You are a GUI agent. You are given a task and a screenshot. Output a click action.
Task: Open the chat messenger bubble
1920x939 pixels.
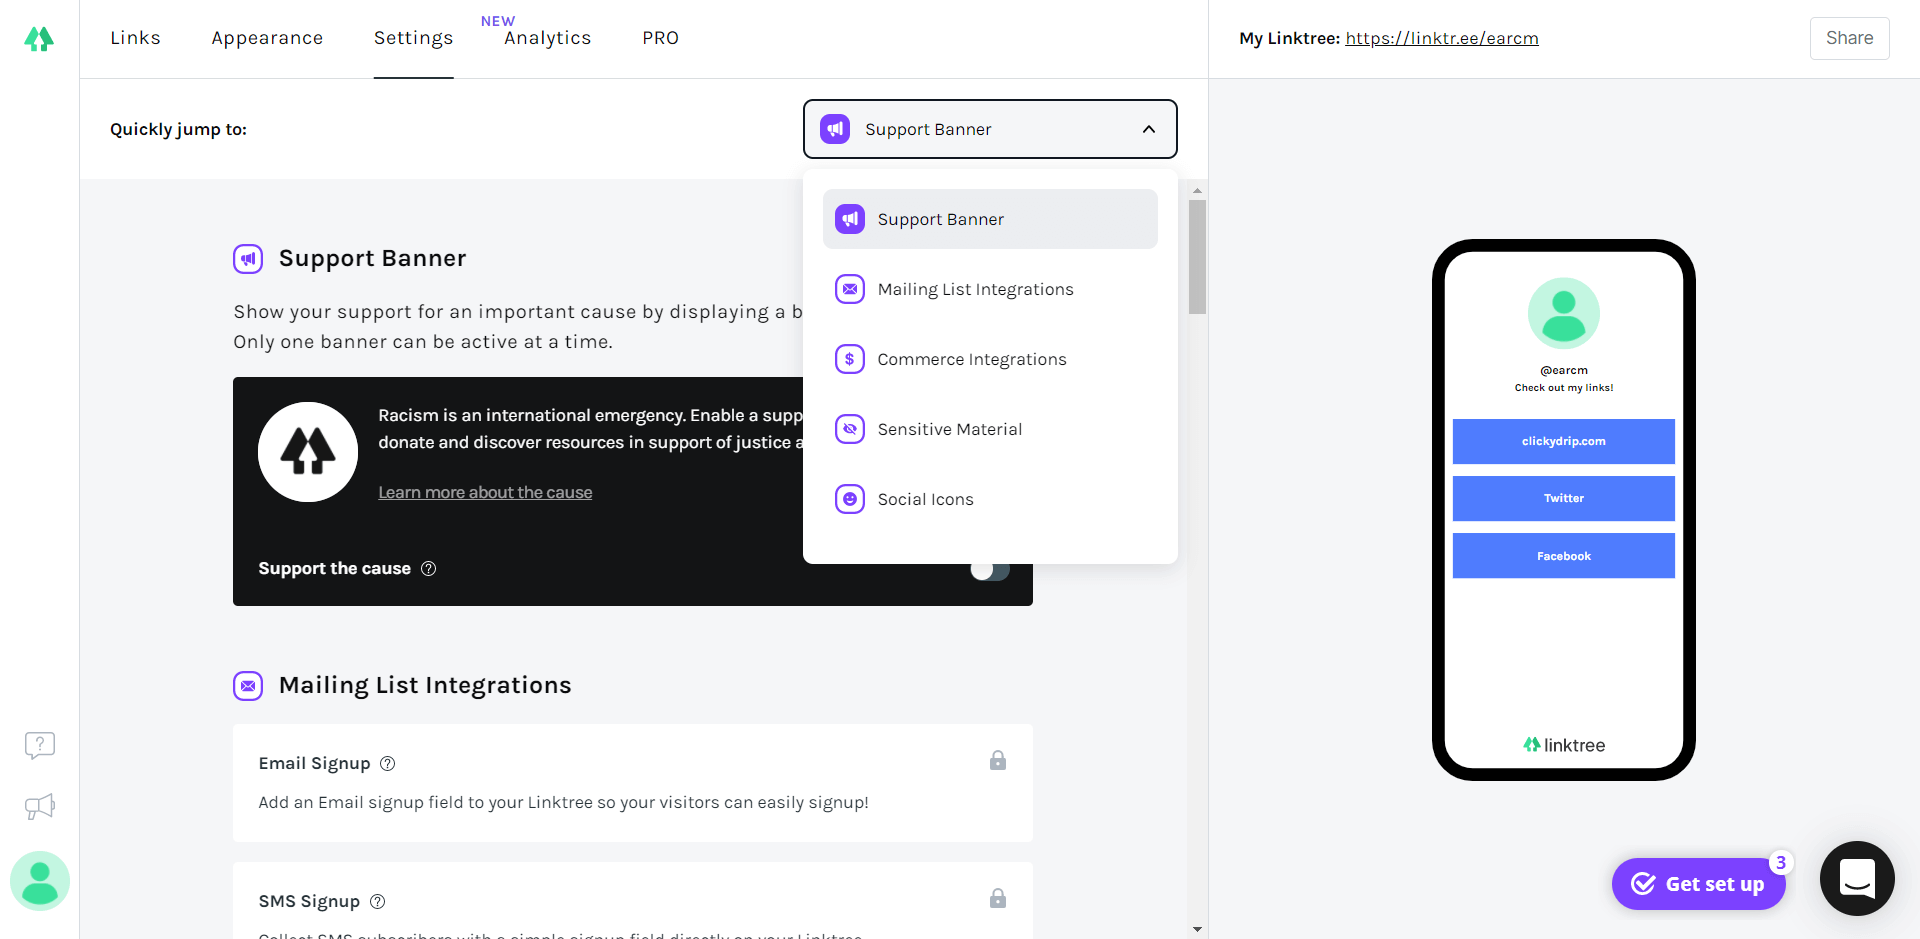1857,878
